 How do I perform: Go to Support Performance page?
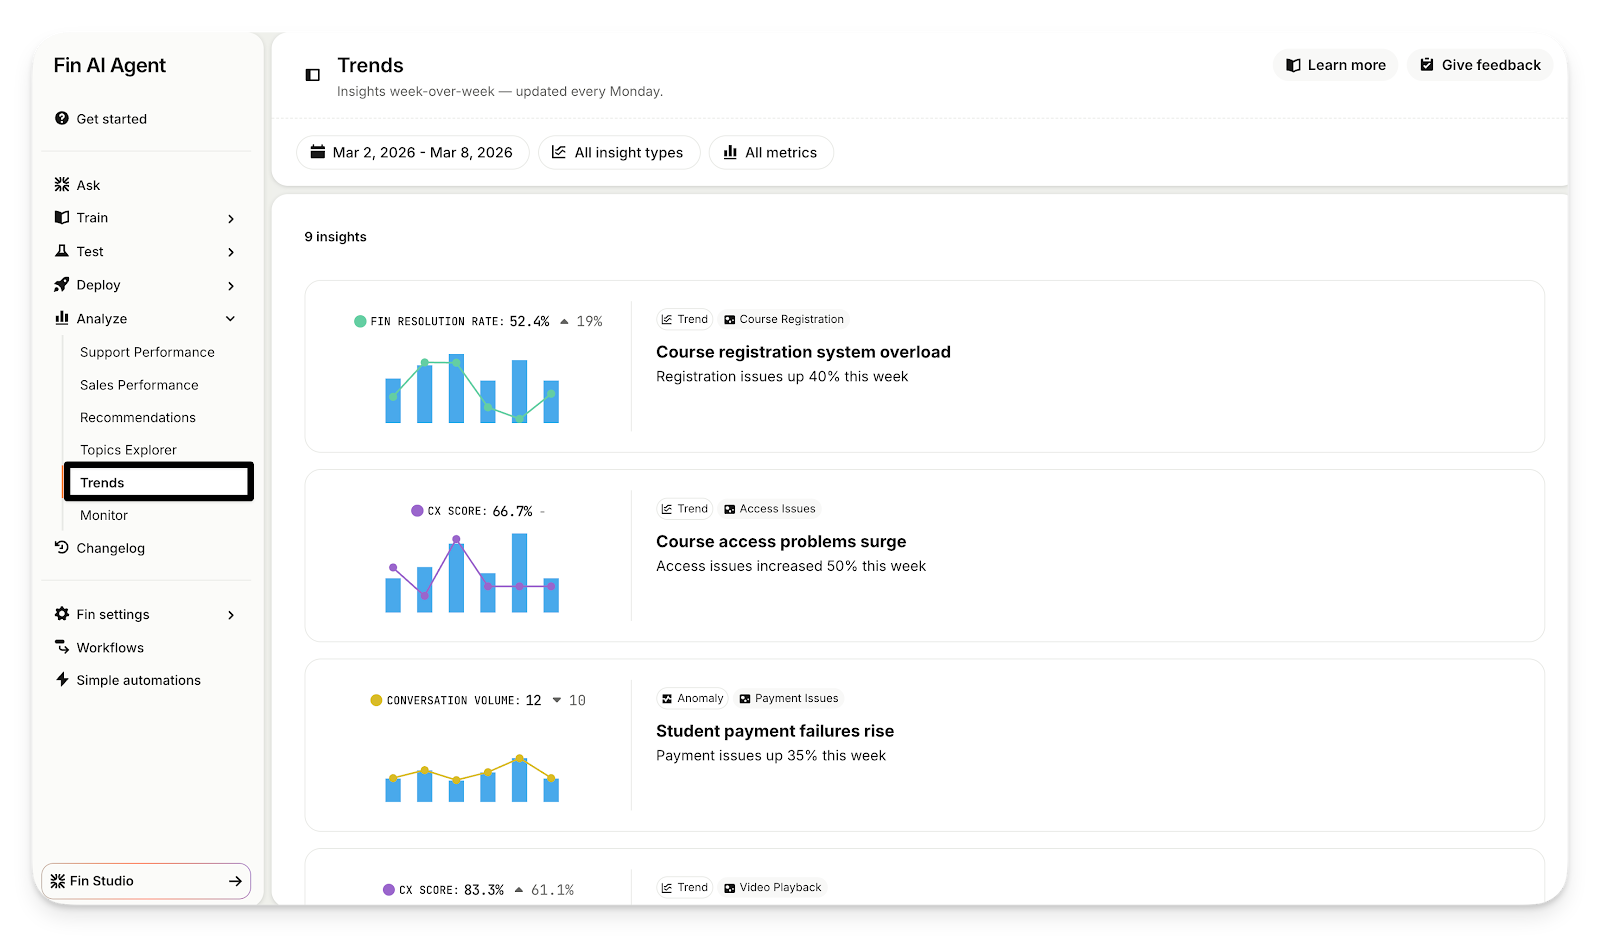coord(147,352)
